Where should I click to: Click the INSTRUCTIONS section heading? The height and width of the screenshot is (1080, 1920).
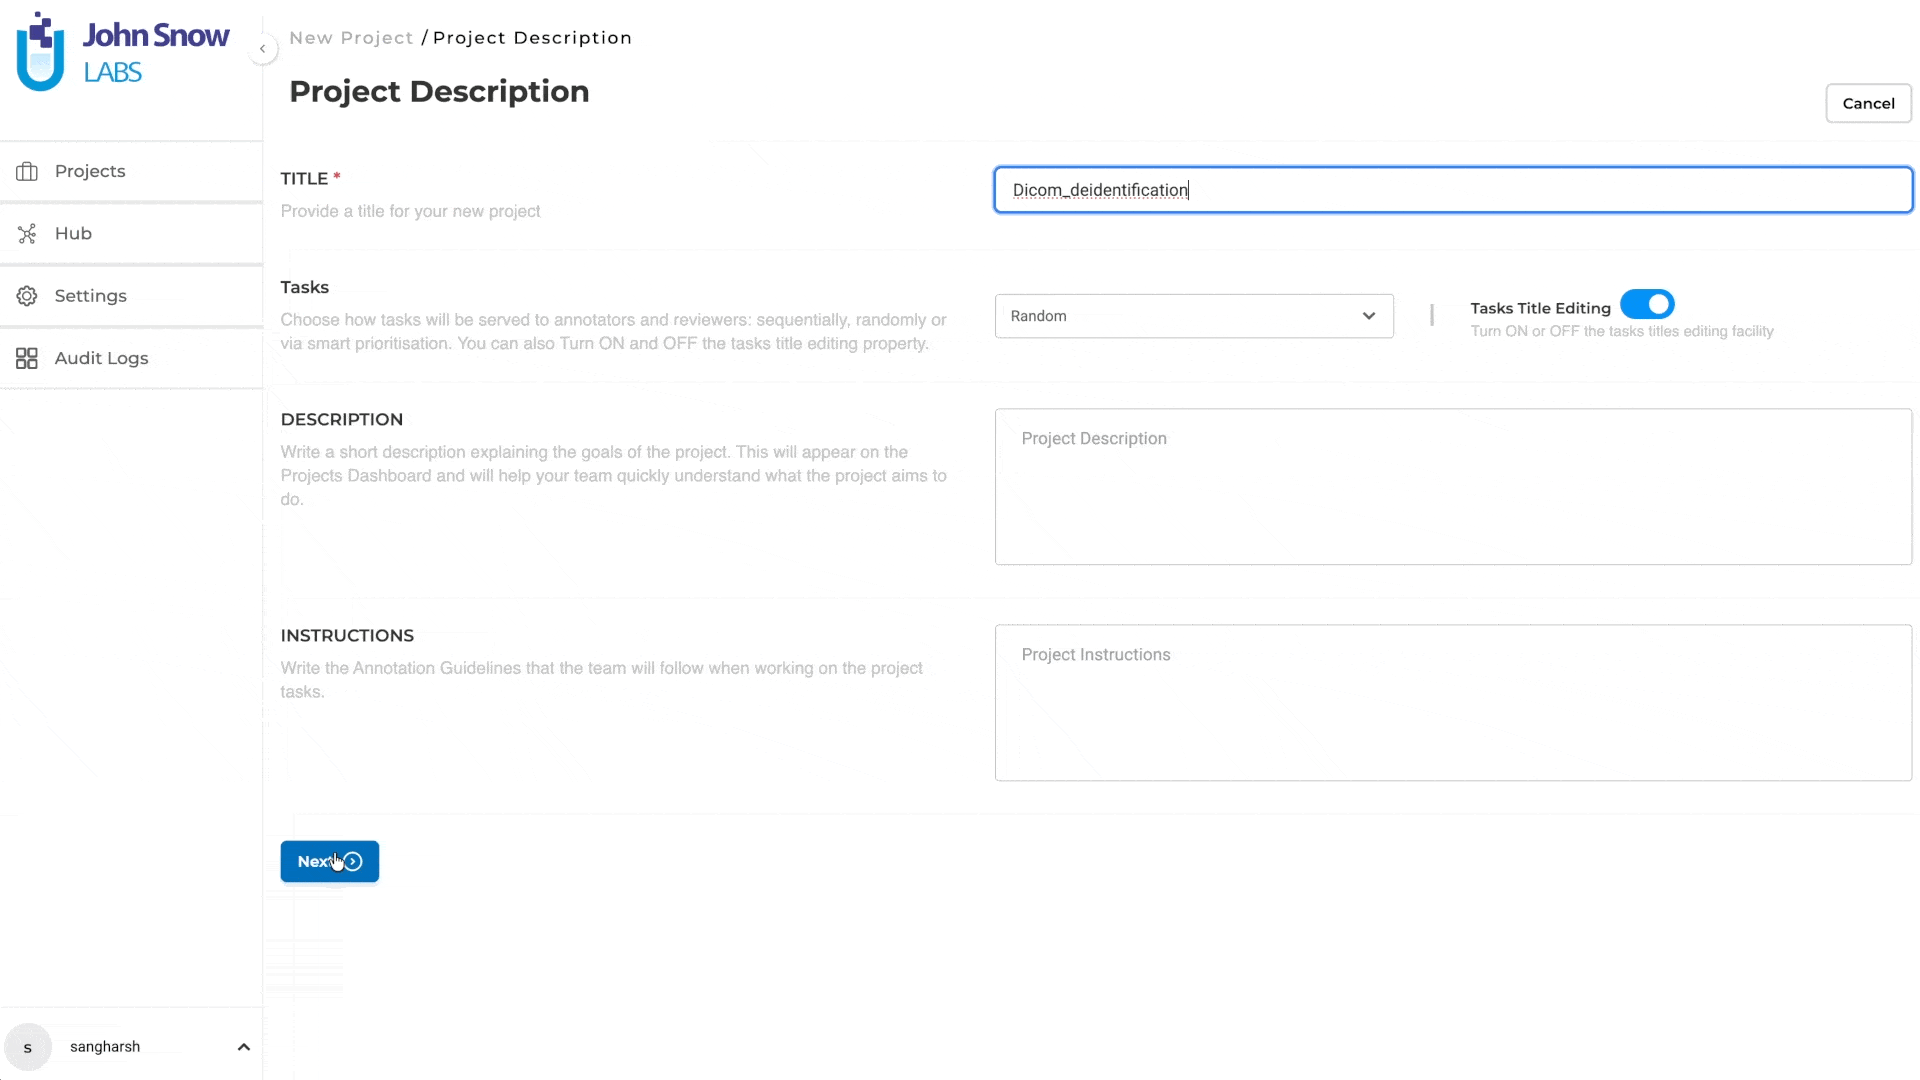point(347,636)
